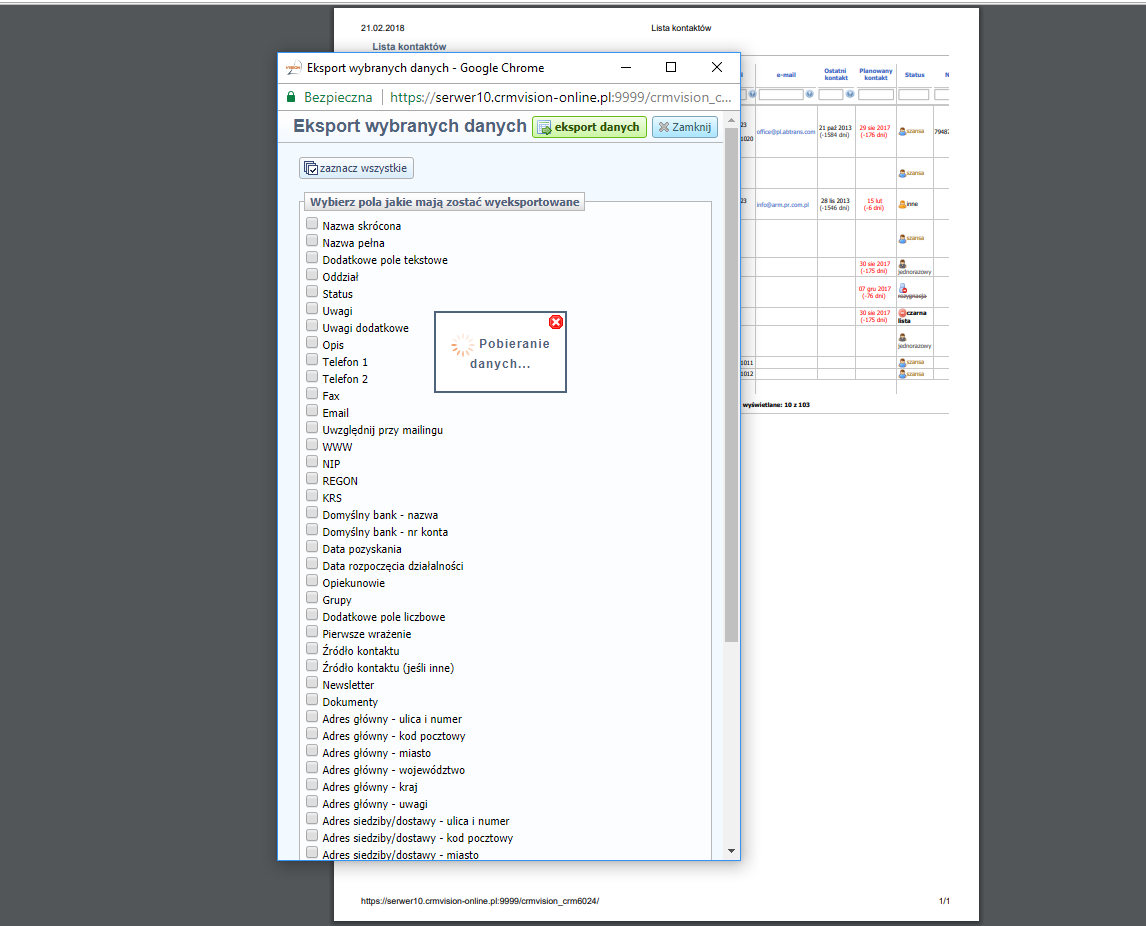Enable the 'Email' field checkbox

click(312, 412)
